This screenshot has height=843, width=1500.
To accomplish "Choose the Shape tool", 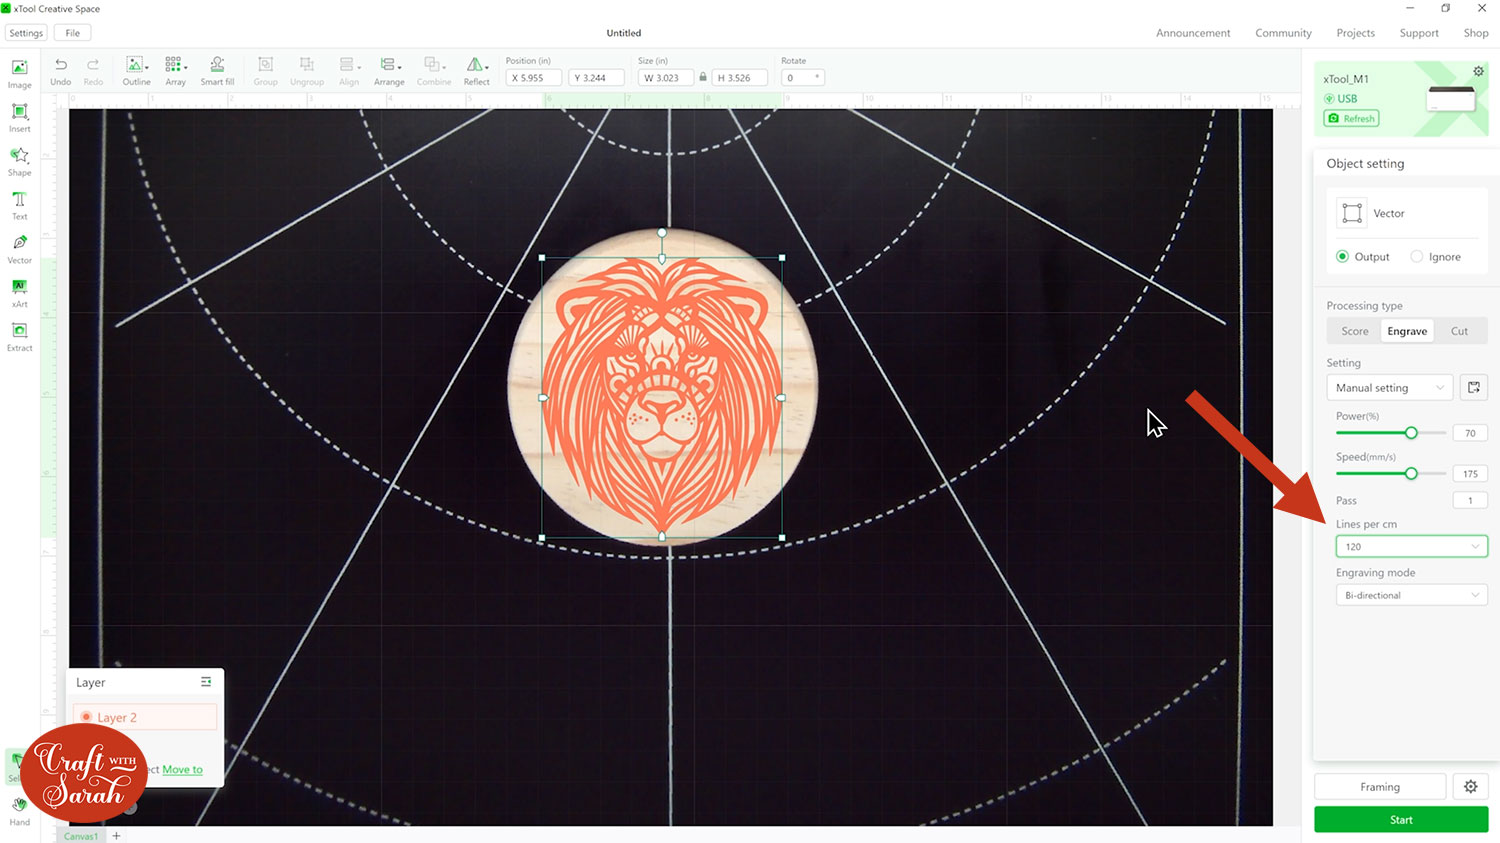I will click(19, 161).
